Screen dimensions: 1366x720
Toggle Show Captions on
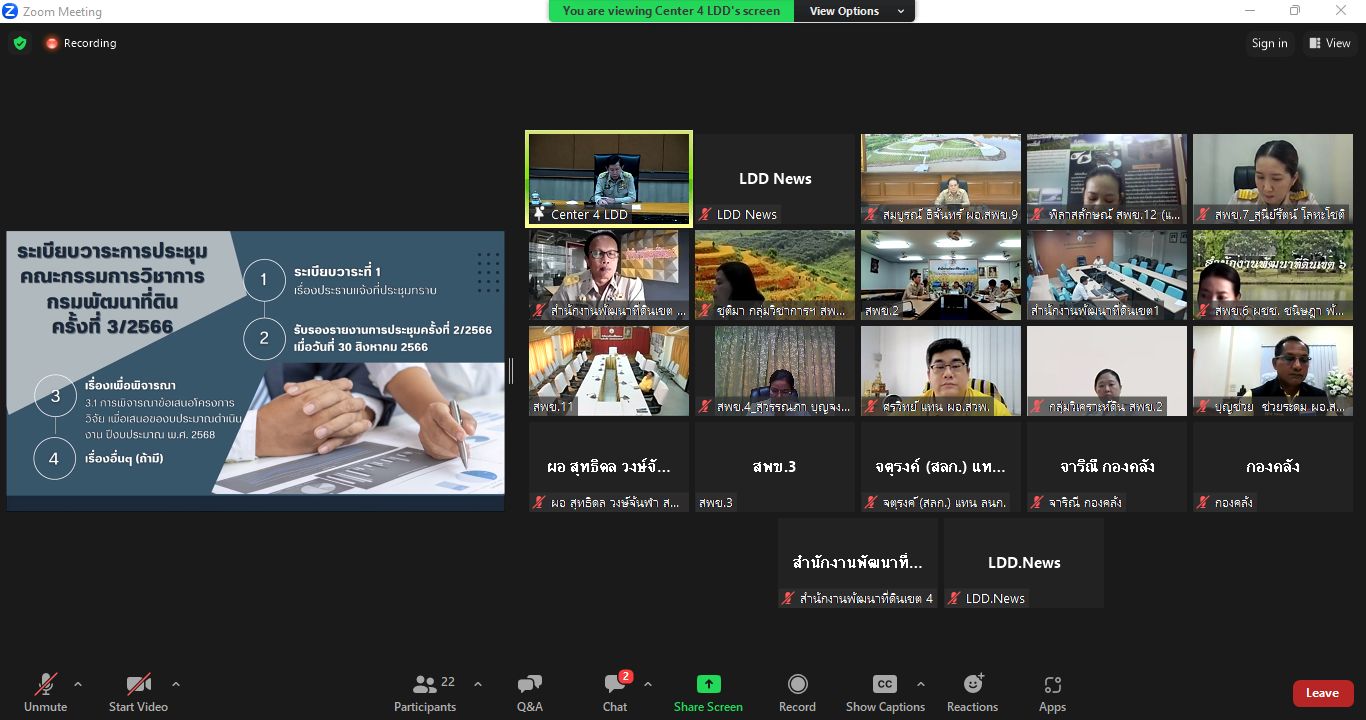tap(884, 693)
